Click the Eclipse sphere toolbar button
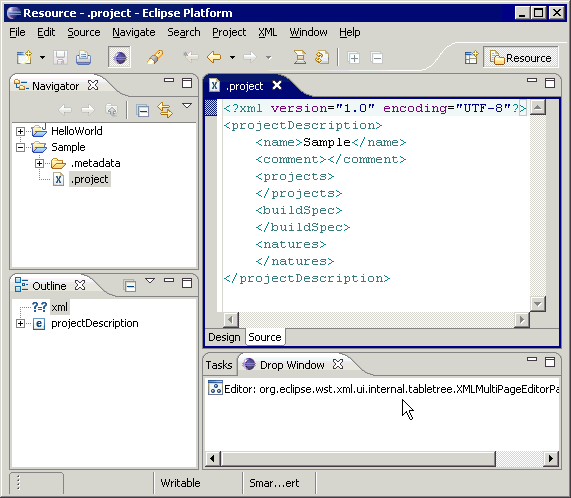Image resolution: width=571 pixels, height=498 pixels. coord(119,57)
